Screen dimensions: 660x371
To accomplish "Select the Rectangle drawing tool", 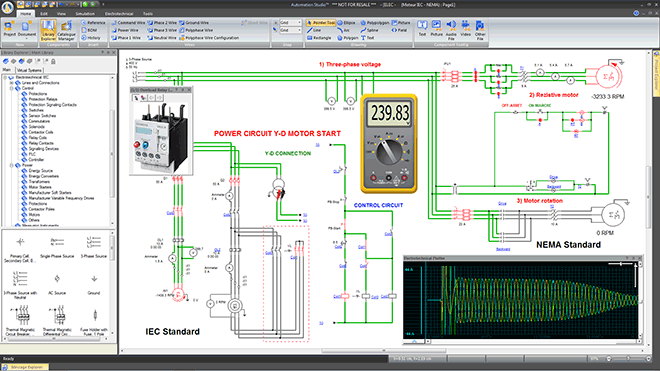I will (319, 38).
